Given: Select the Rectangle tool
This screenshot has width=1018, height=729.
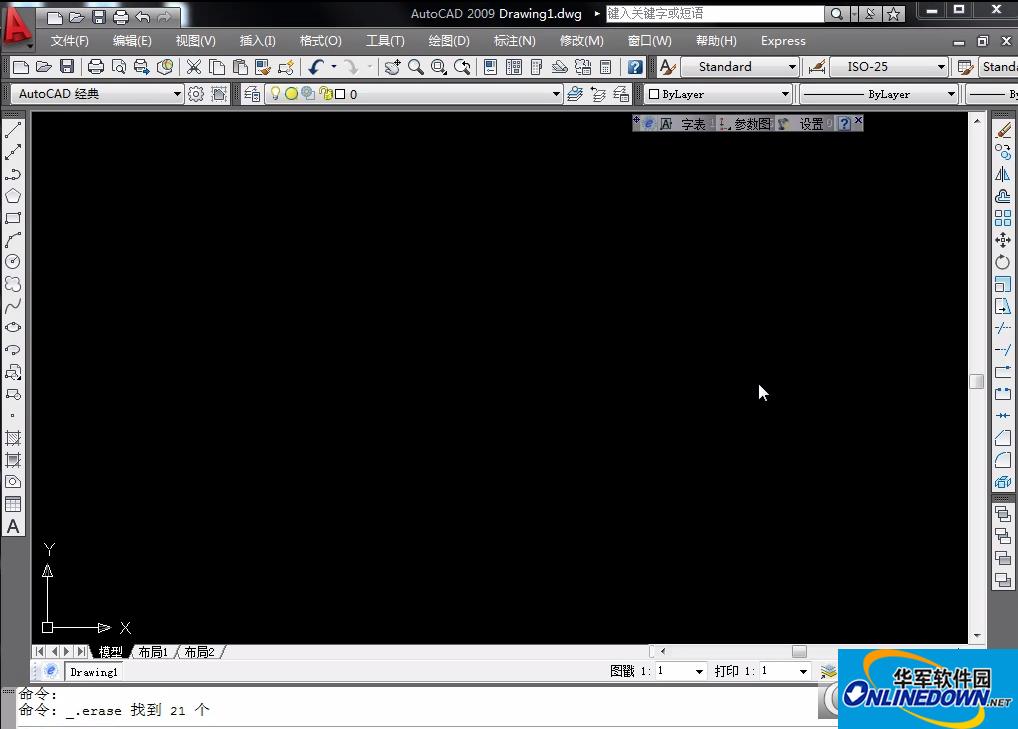Looking at the screenshot, I should 13,217.
